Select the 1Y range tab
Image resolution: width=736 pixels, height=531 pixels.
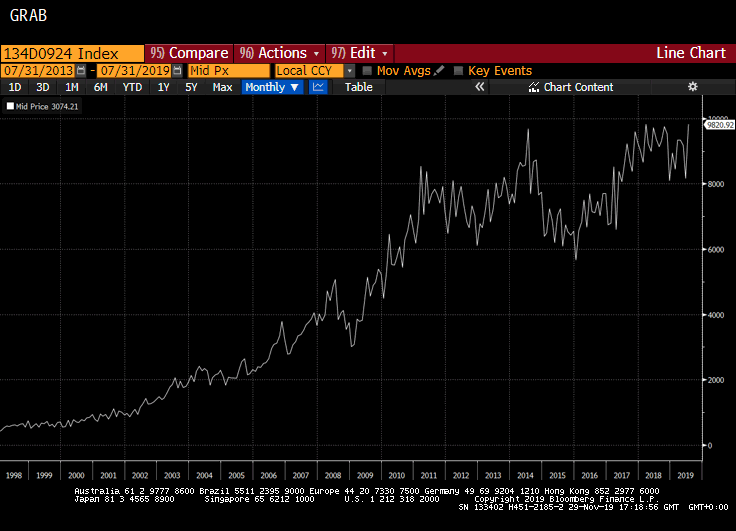tap(163, 87)
